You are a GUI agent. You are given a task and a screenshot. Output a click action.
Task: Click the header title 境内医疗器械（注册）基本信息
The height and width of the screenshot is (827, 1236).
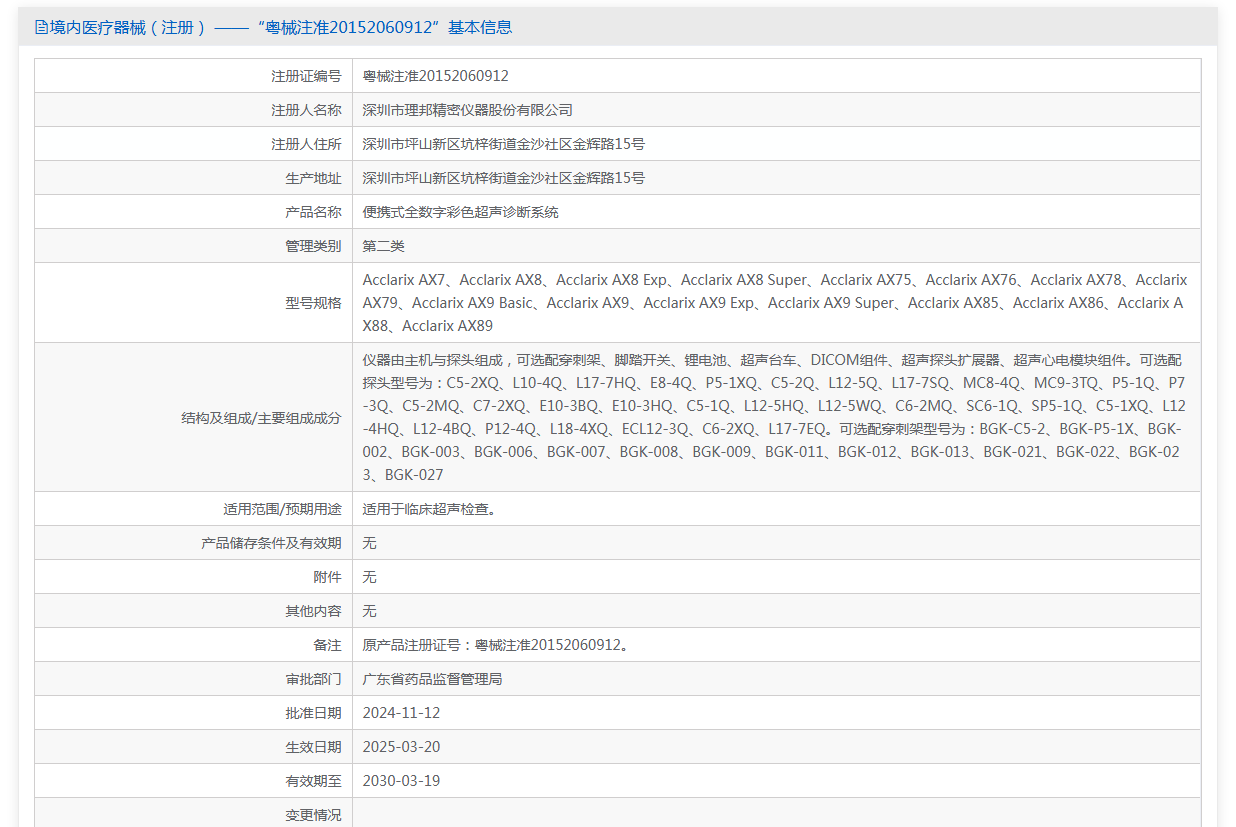281,27
